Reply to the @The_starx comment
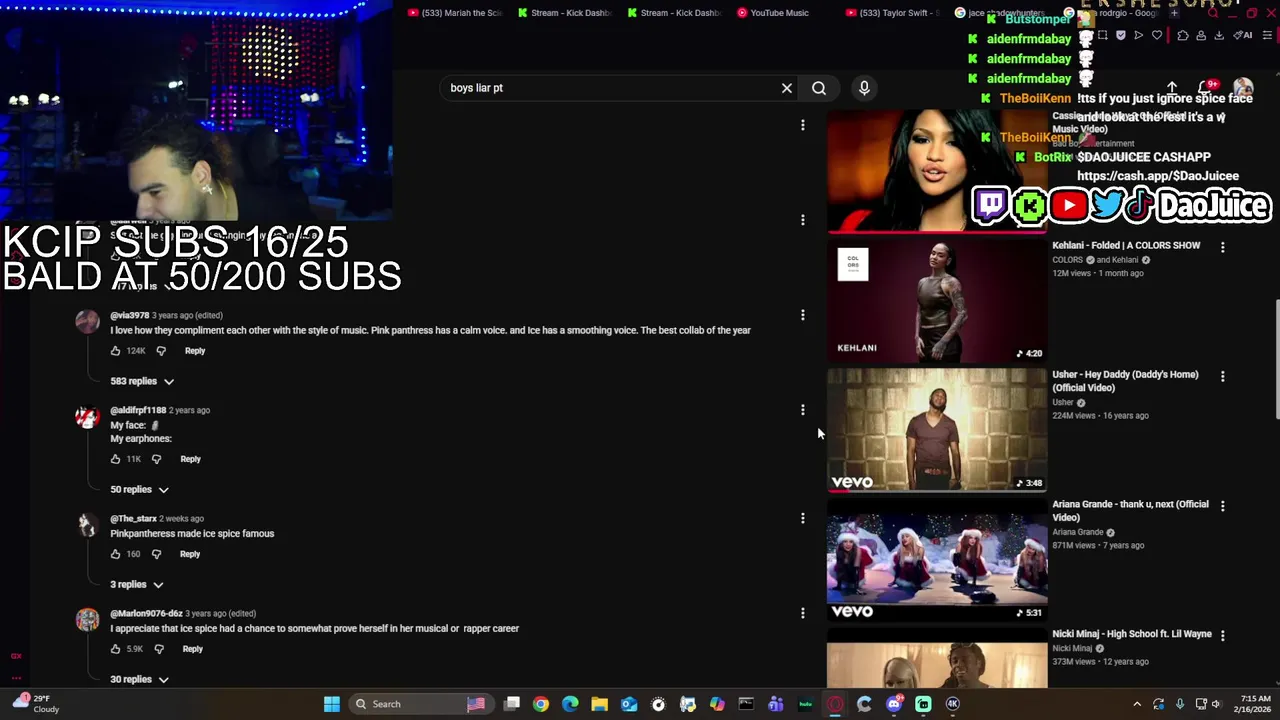This screenshot has width=1280, height=720. (190, 554)
